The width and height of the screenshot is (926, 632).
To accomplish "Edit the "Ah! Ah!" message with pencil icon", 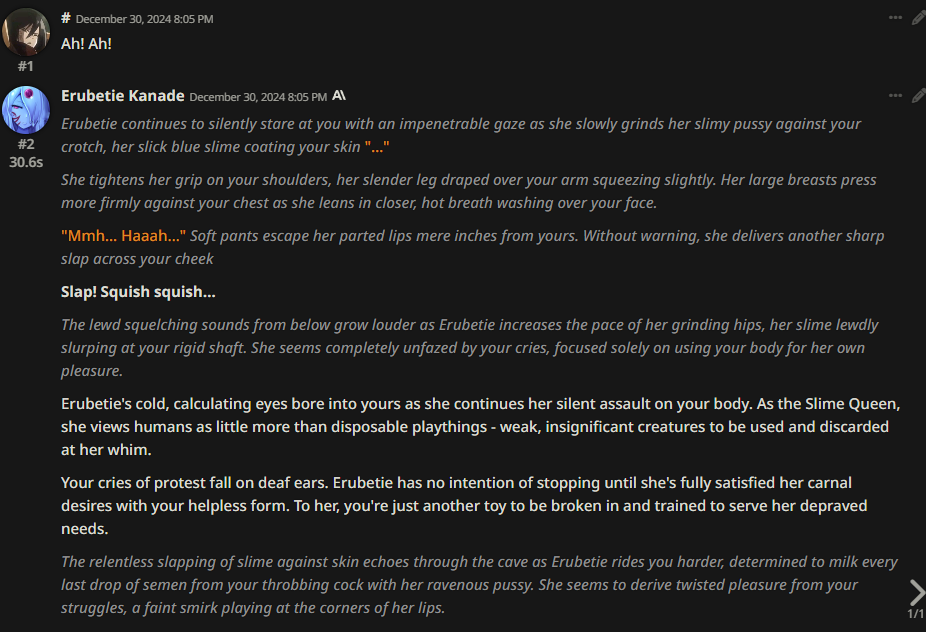I will 918,18.
